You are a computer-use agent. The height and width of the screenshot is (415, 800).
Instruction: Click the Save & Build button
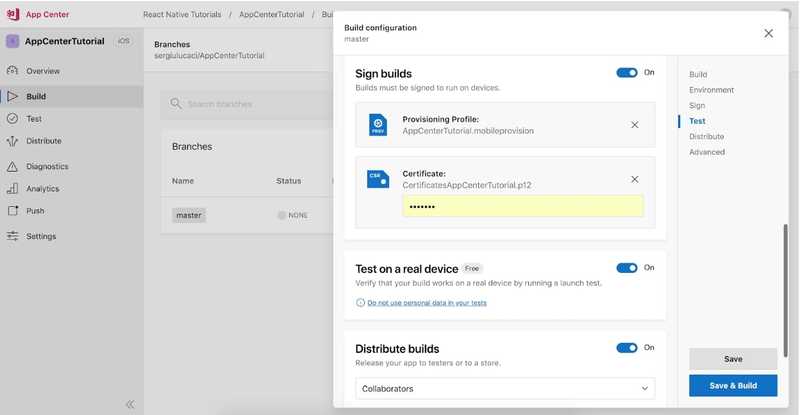point(733,385)
